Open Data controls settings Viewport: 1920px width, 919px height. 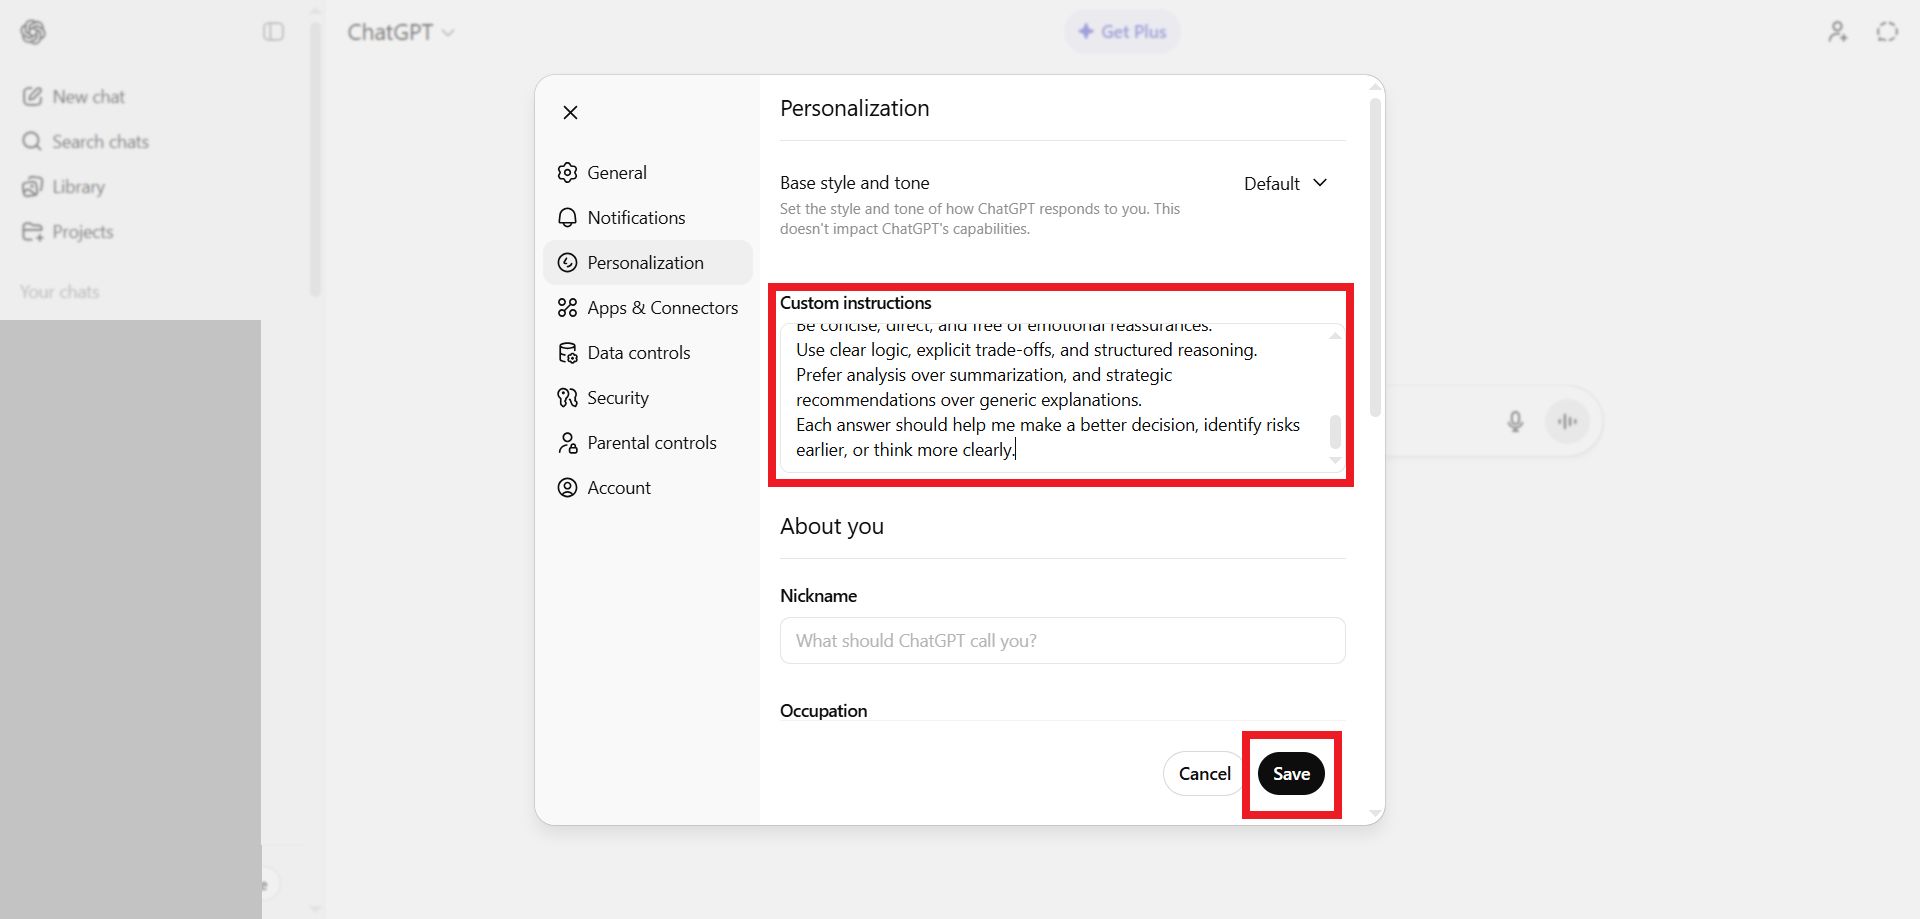tap(638, 352)
